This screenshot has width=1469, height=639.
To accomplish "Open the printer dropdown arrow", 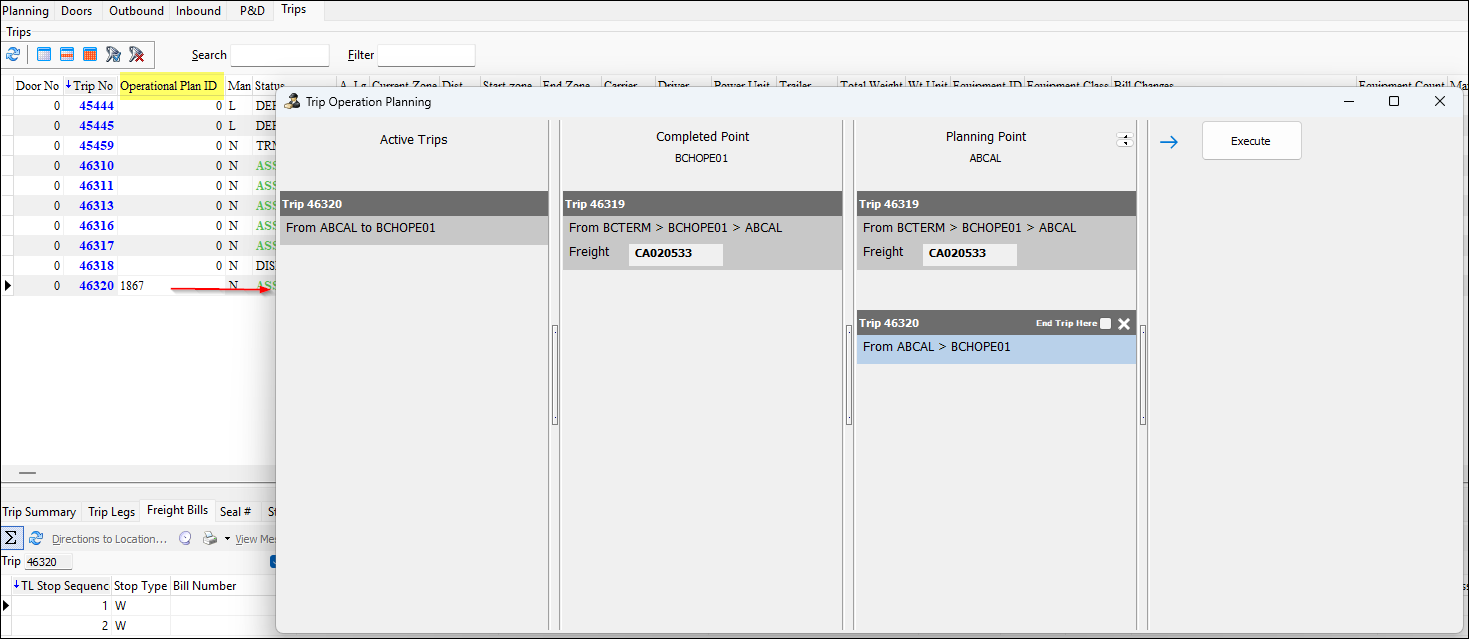I will point(225,538).
